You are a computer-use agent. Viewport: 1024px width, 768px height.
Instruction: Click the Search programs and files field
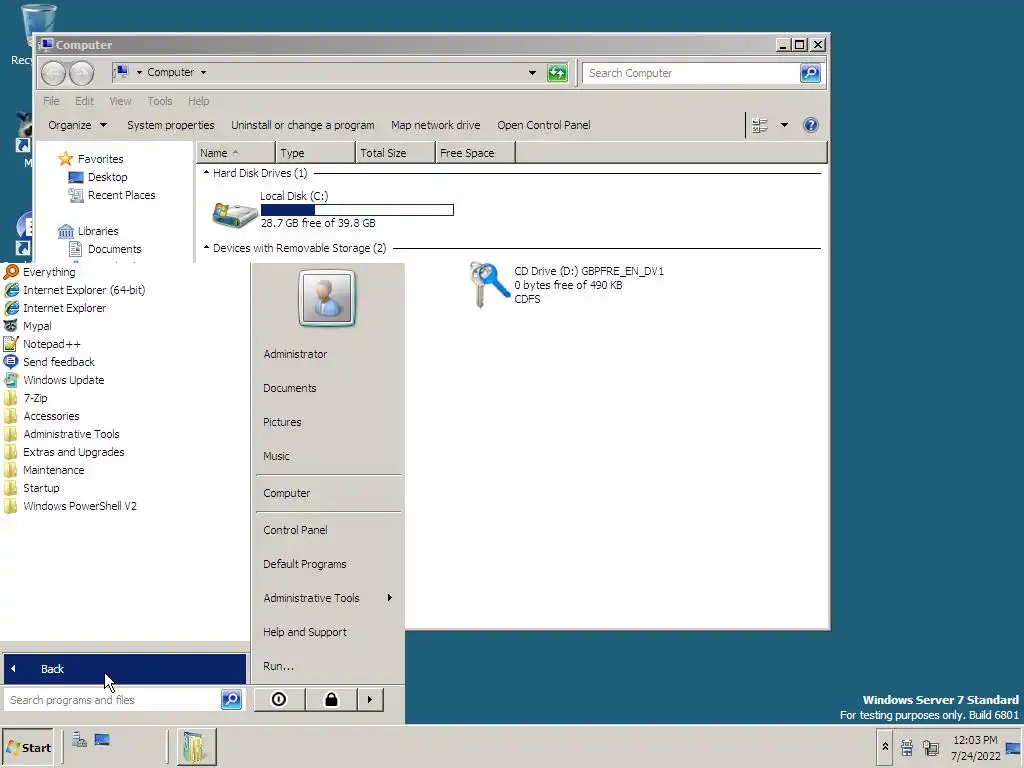112,699
